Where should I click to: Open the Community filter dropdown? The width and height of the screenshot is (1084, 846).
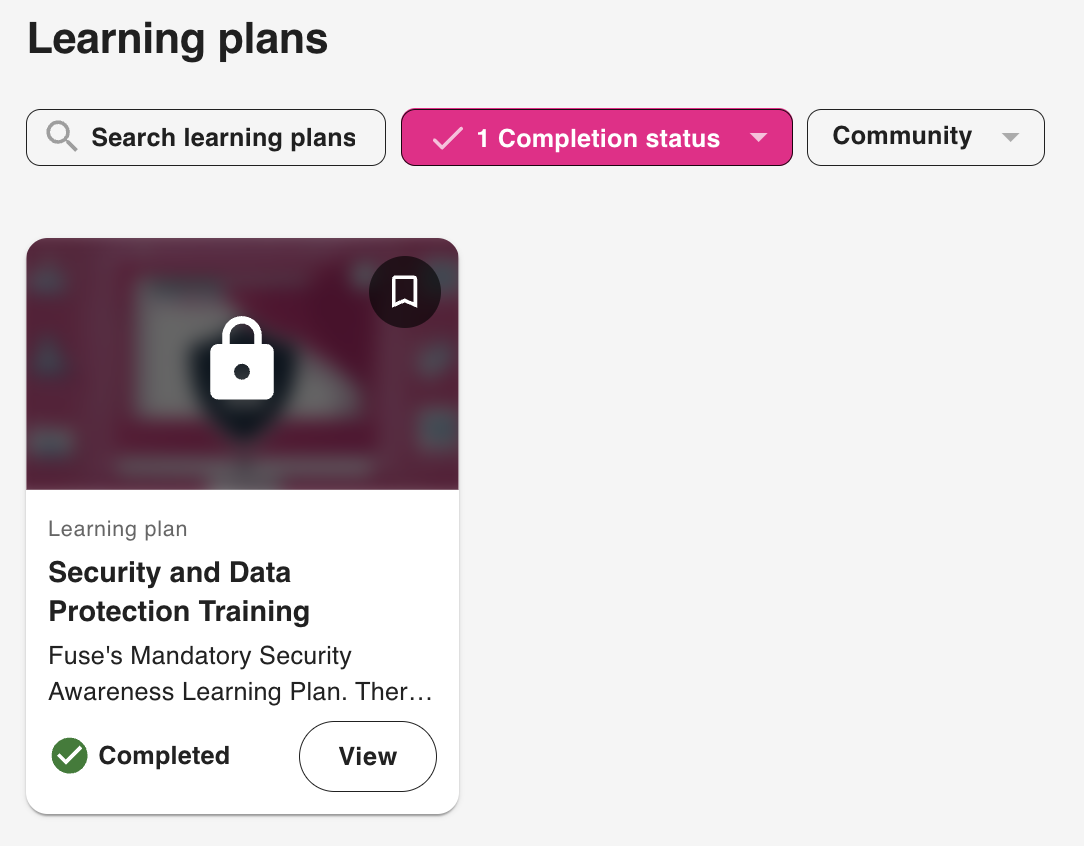pyautogui.click(x=902, y=137)
